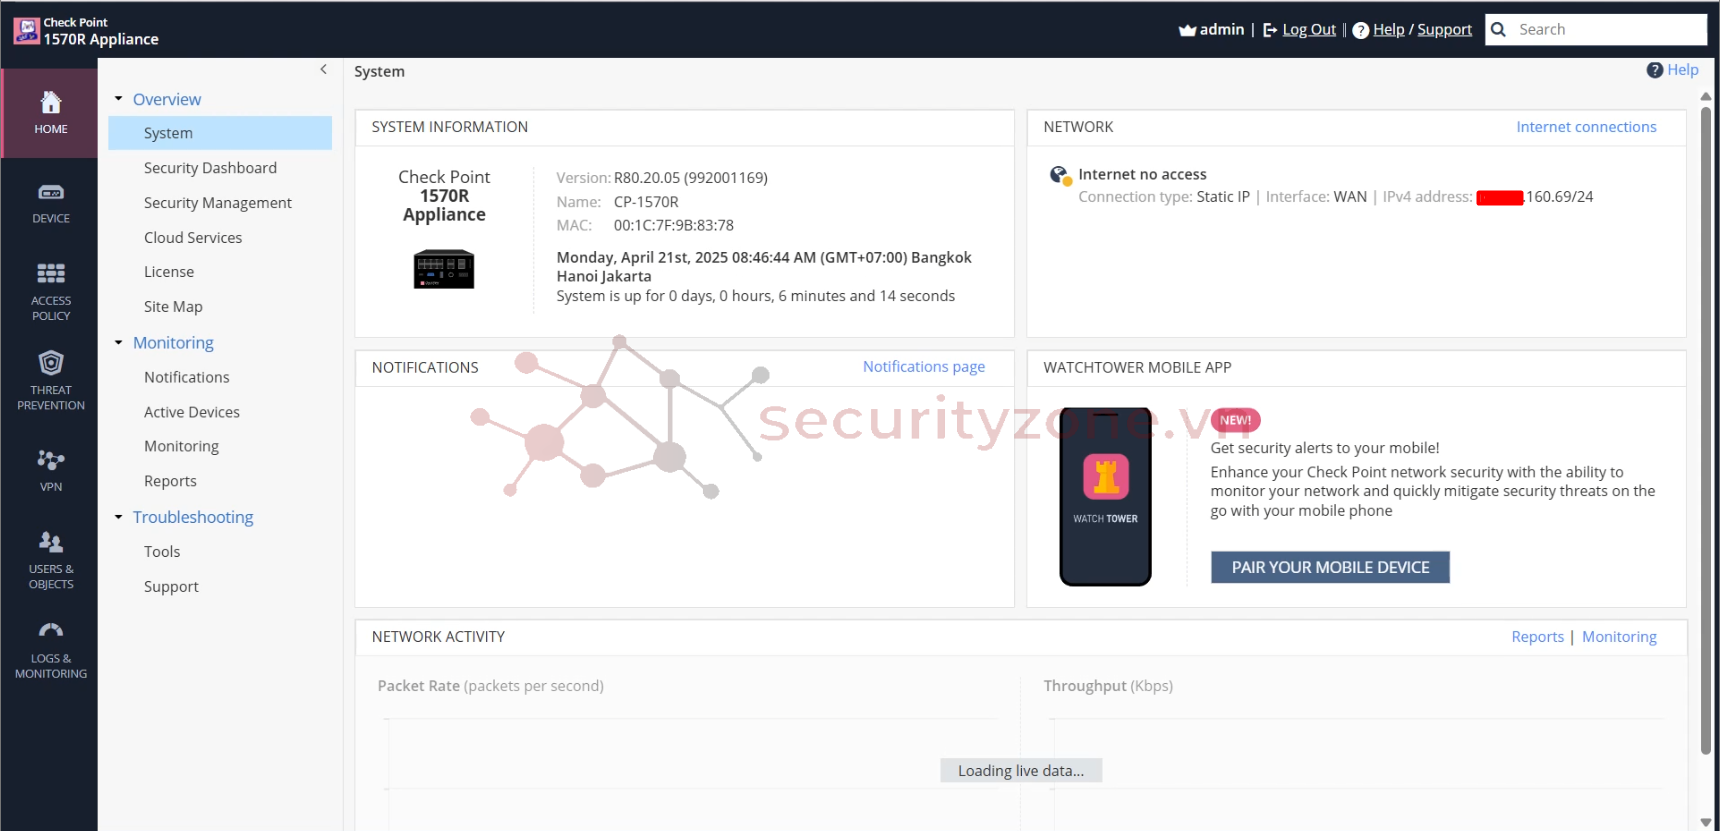1720x831 pixels.
Task: Click the NEW! badge in Watchtower panel
Action: (1236, 421)
